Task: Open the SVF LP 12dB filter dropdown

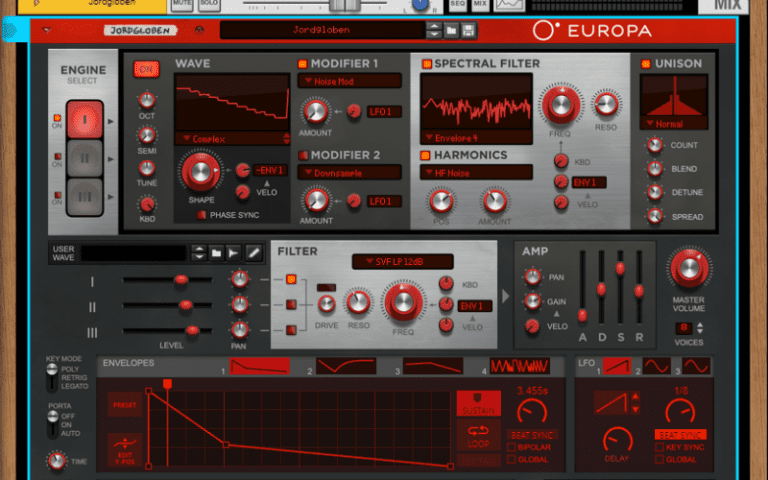Action: point(402,262)
